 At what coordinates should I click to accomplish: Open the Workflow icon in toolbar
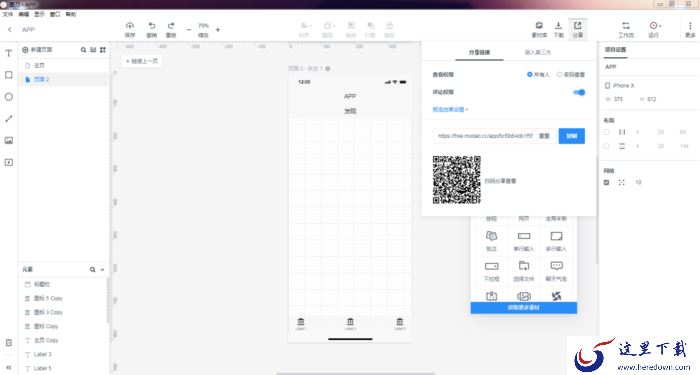point(626,25)
